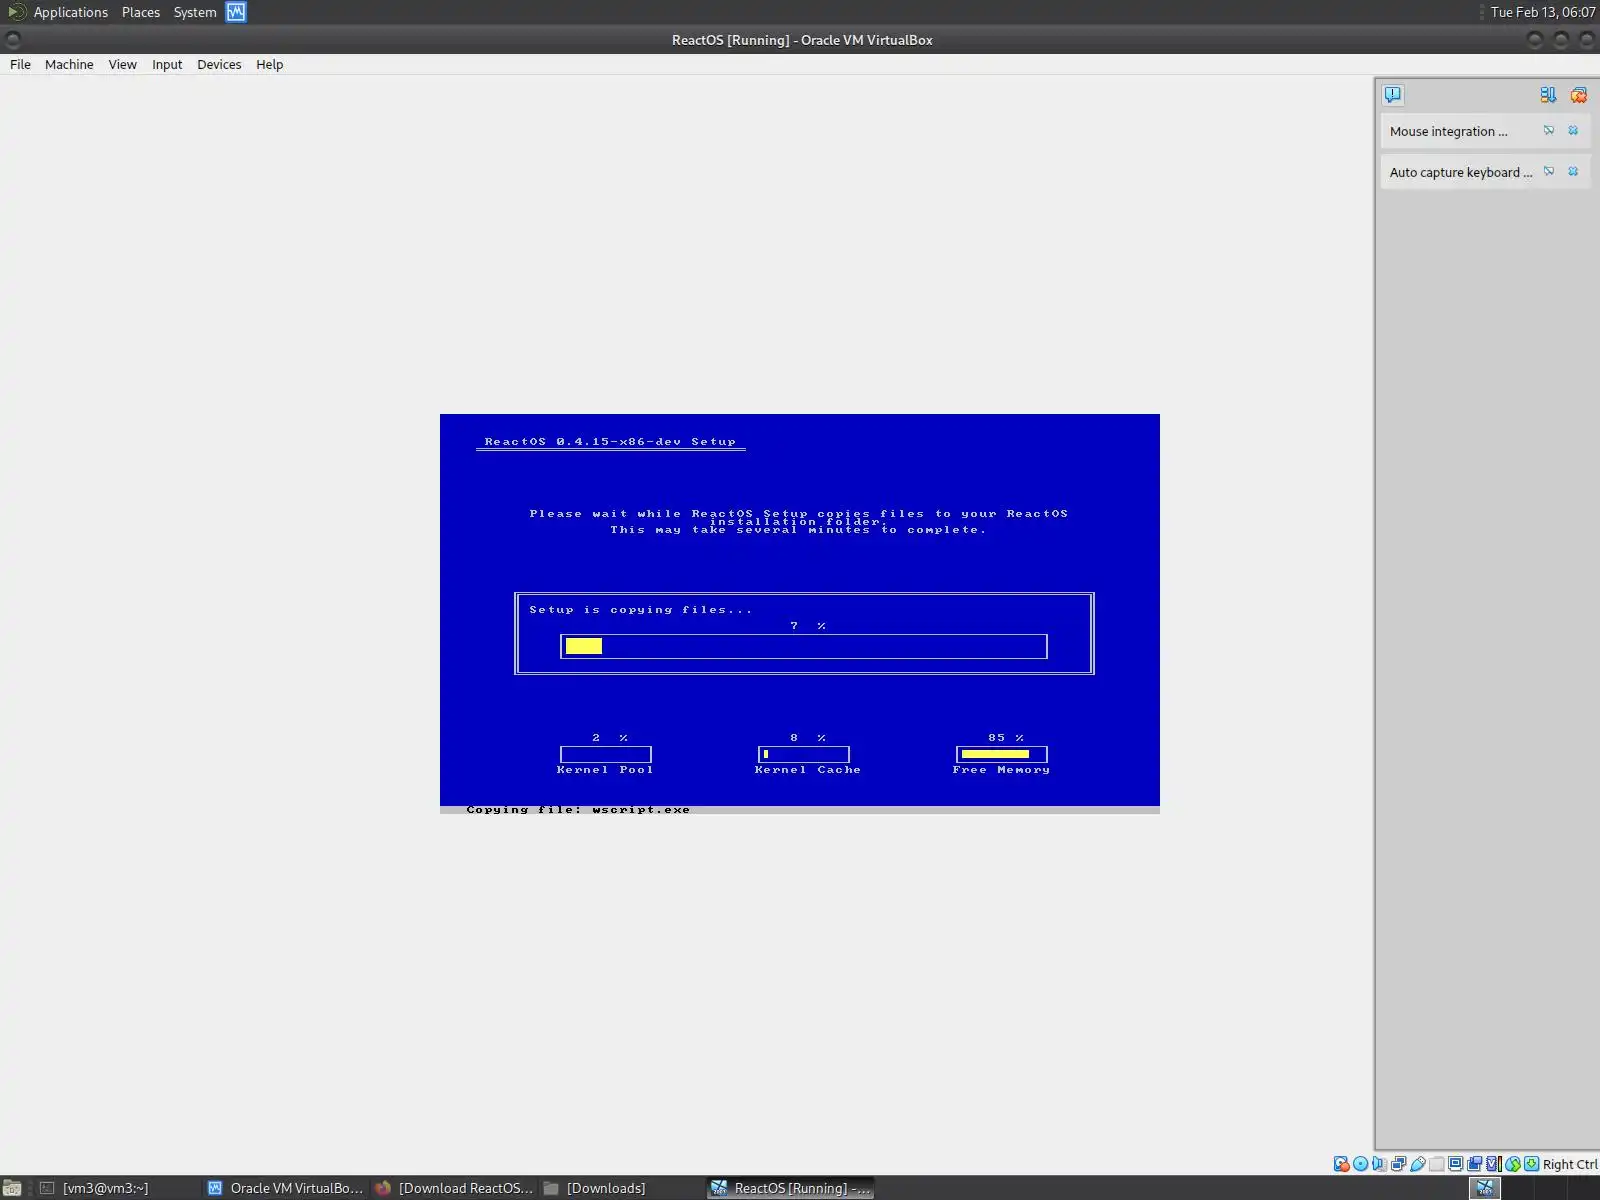Image resolution: width=1600 pixels, height=1200 pixels.
Task: Click the recording status indicator icon
Action: [1475, 1164]
